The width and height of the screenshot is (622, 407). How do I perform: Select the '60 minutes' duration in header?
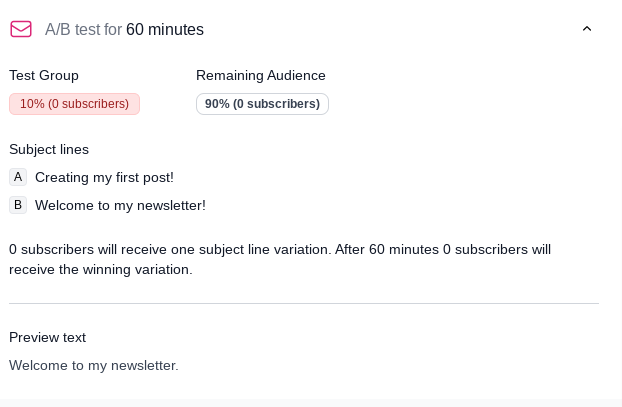tap(165, 30)
